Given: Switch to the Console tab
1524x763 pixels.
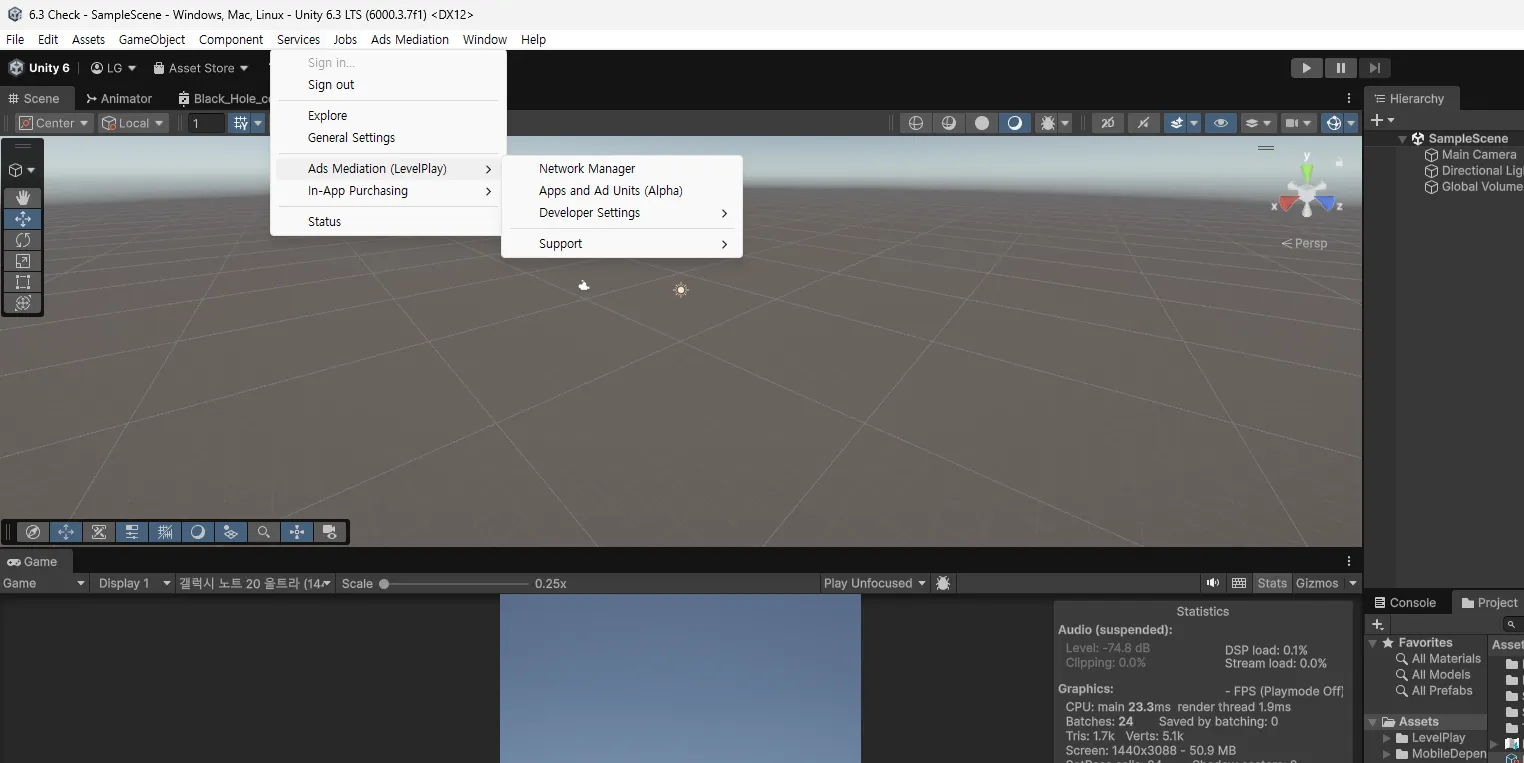Looking at the screenshot, I should coord(1405,602).
